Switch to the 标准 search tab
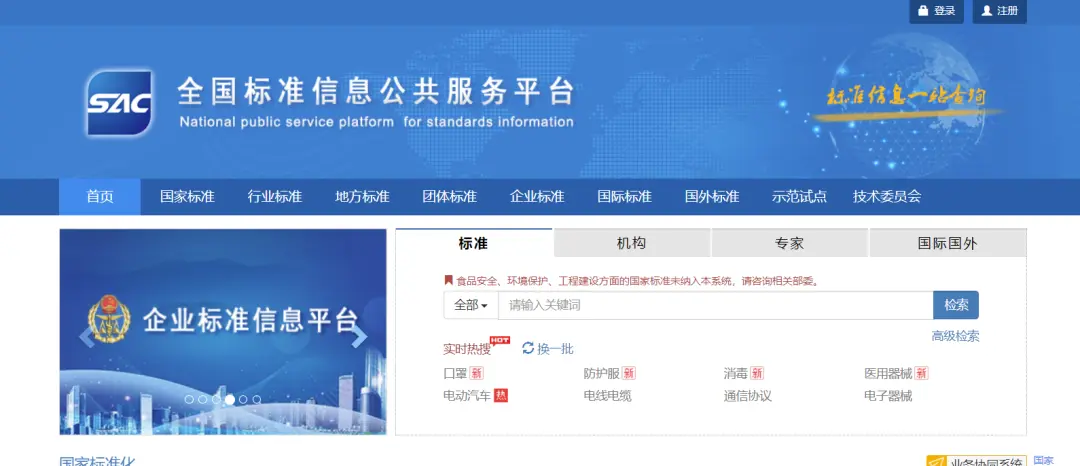Screen dimensions: 1080x466 point(474,243)
